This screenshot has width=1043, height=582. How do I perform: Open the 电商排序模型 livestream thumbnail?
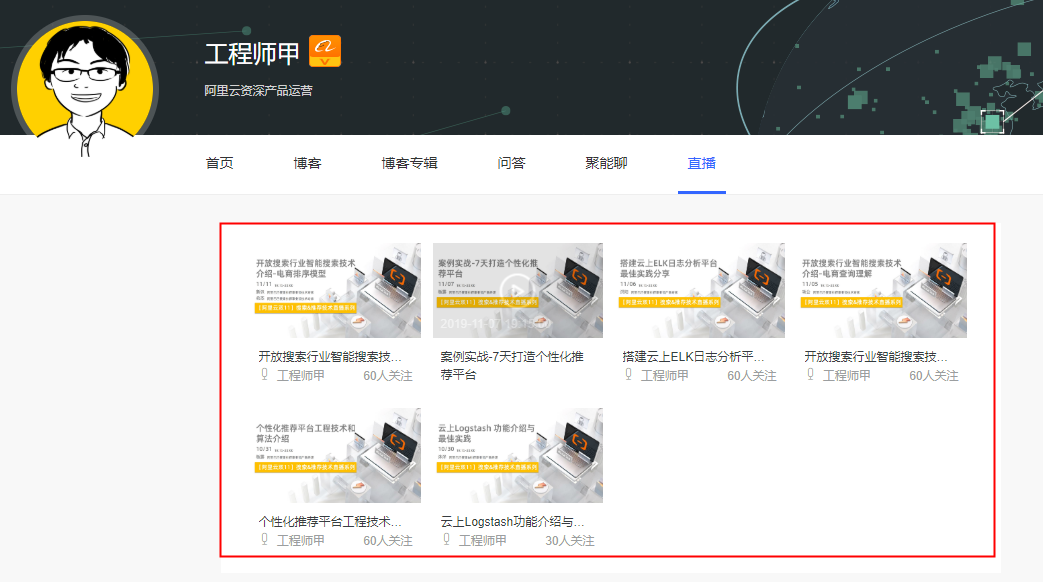coord(337,290)
